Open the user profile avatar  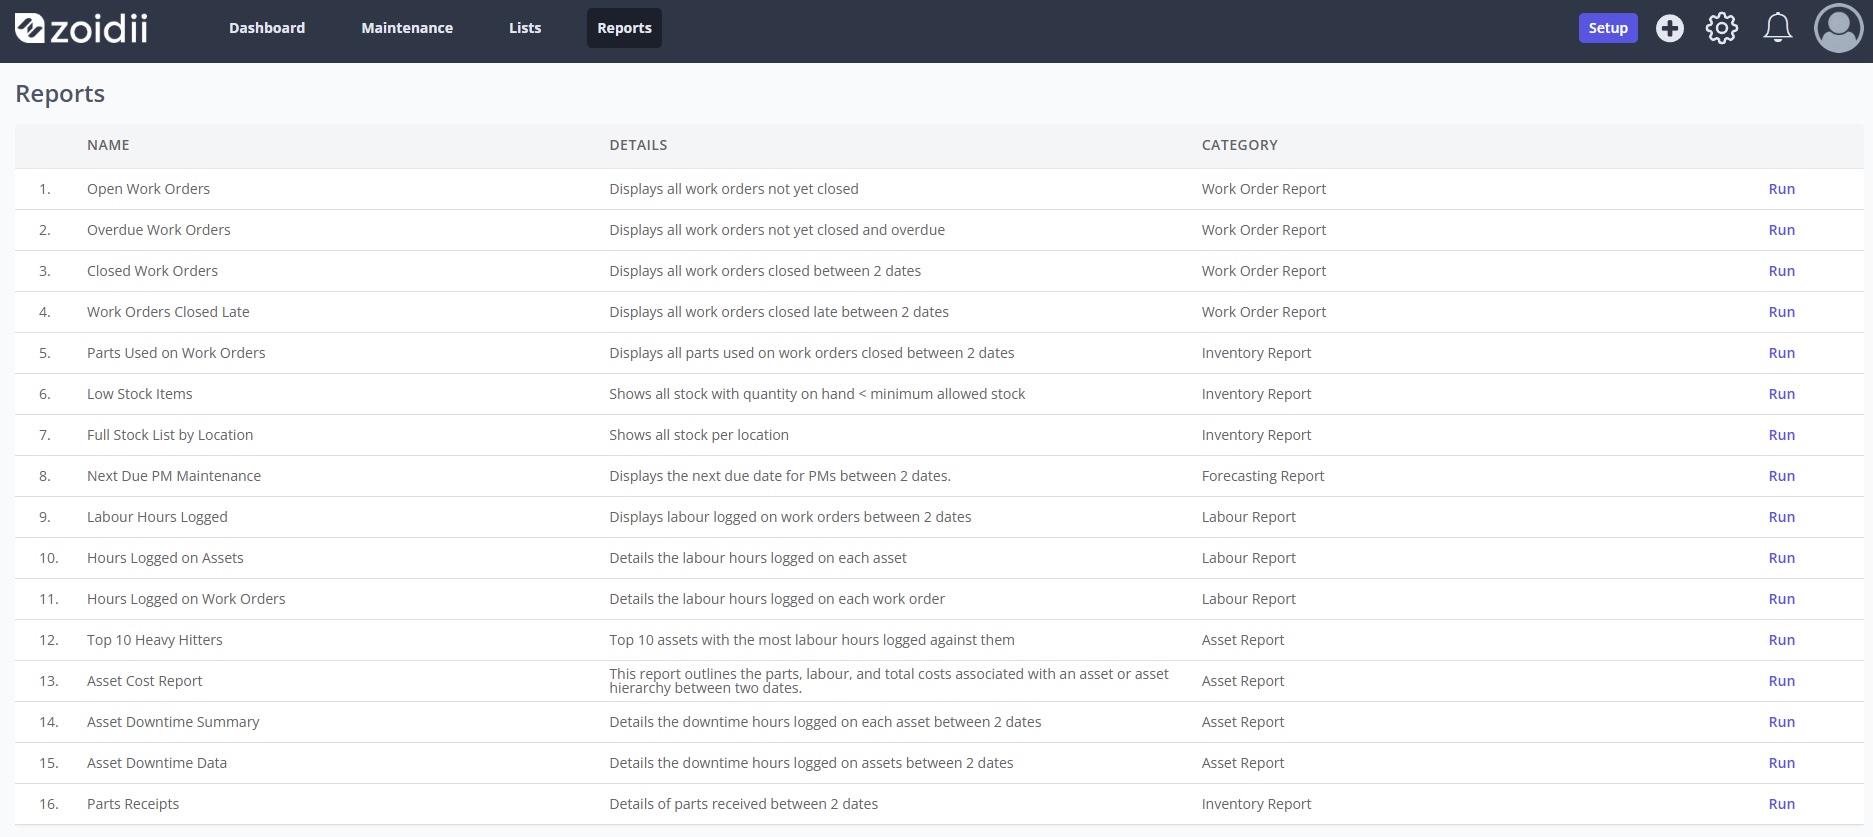point(1838,28)
